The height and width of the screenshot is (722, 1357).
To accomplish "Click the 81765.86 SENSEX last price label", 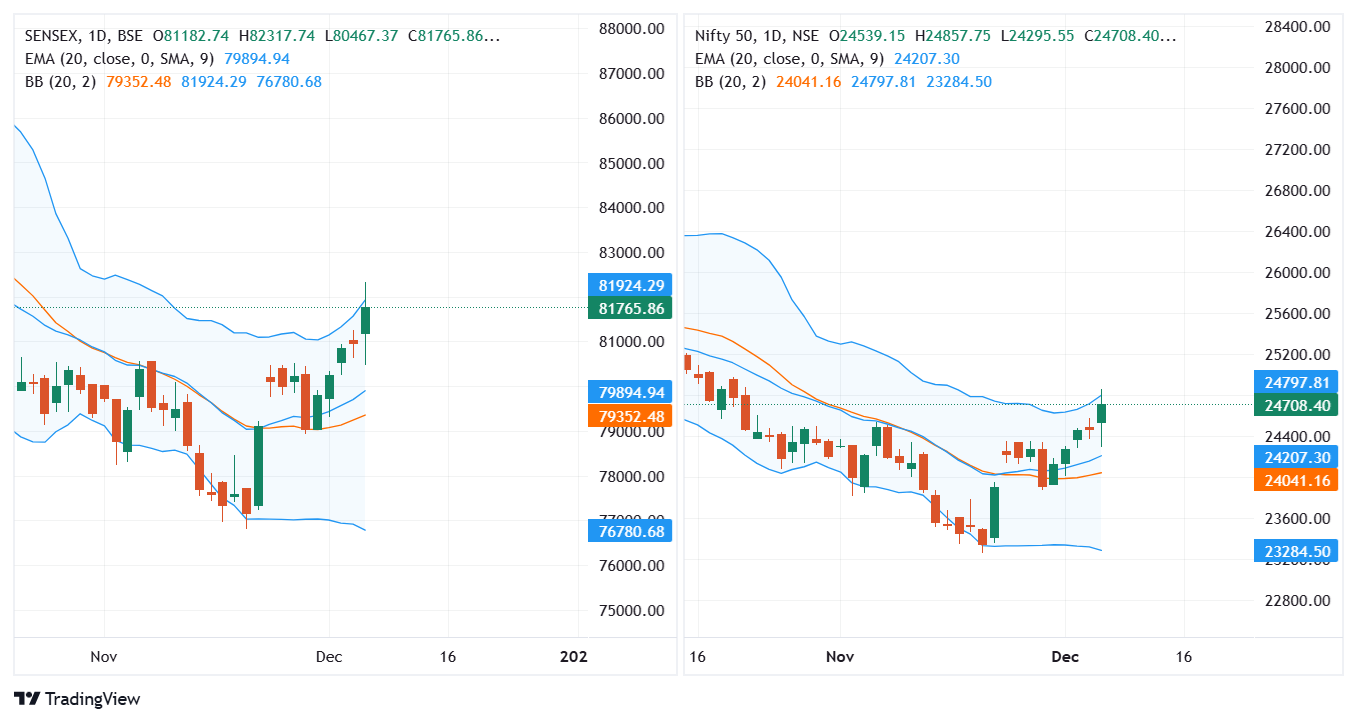I will tap(630, 309).
